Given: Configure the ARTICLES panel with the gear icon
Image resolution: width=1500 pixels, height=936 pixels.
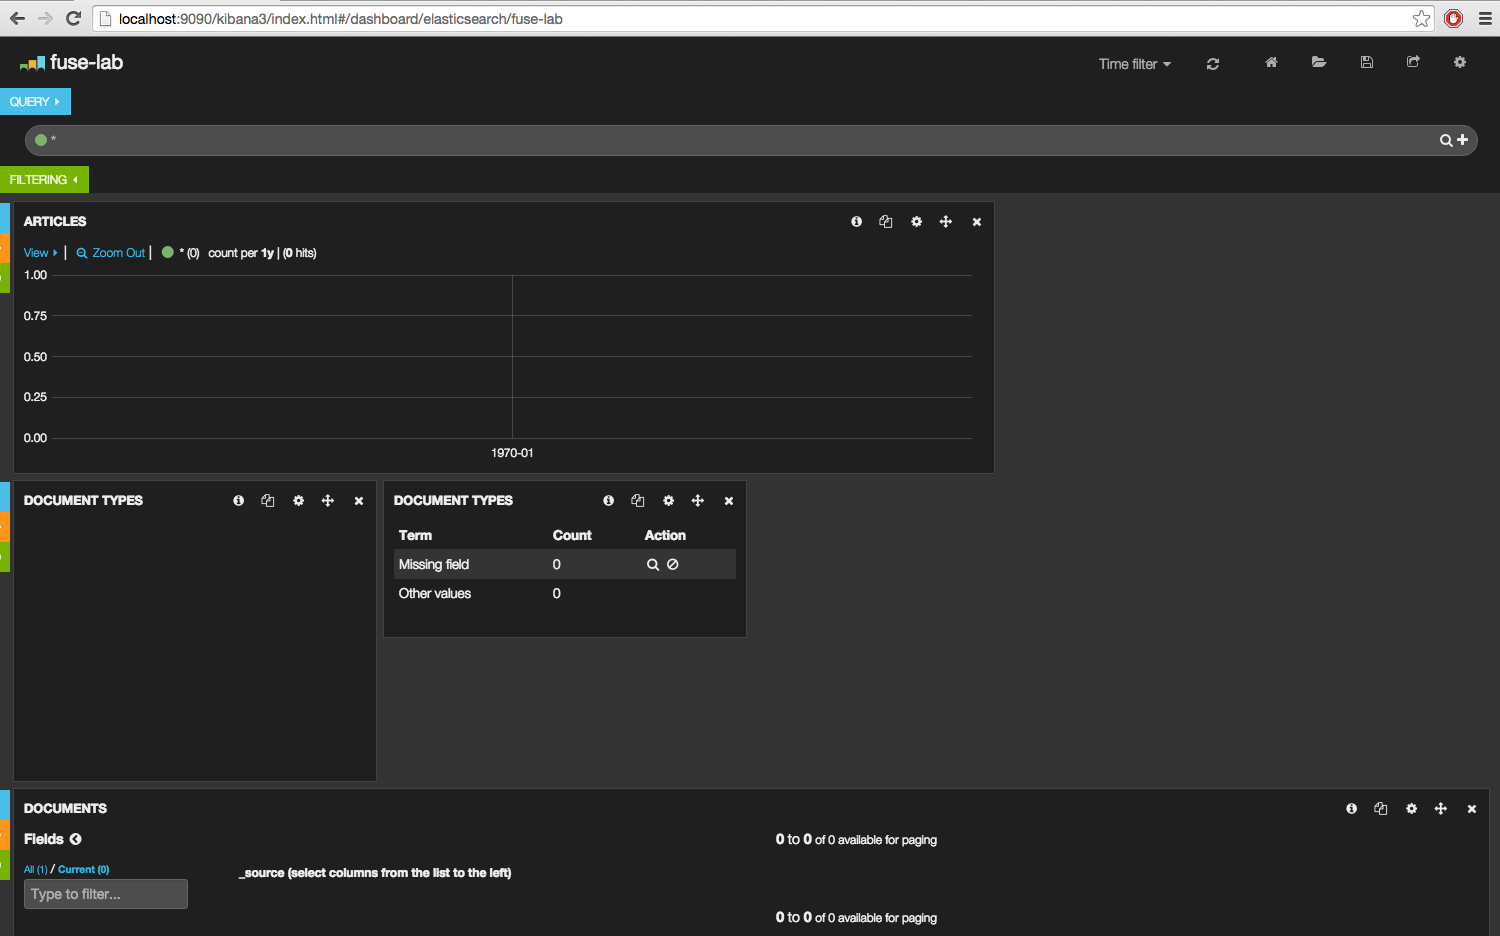Looking at the screenshot, I should pos(916,221).
